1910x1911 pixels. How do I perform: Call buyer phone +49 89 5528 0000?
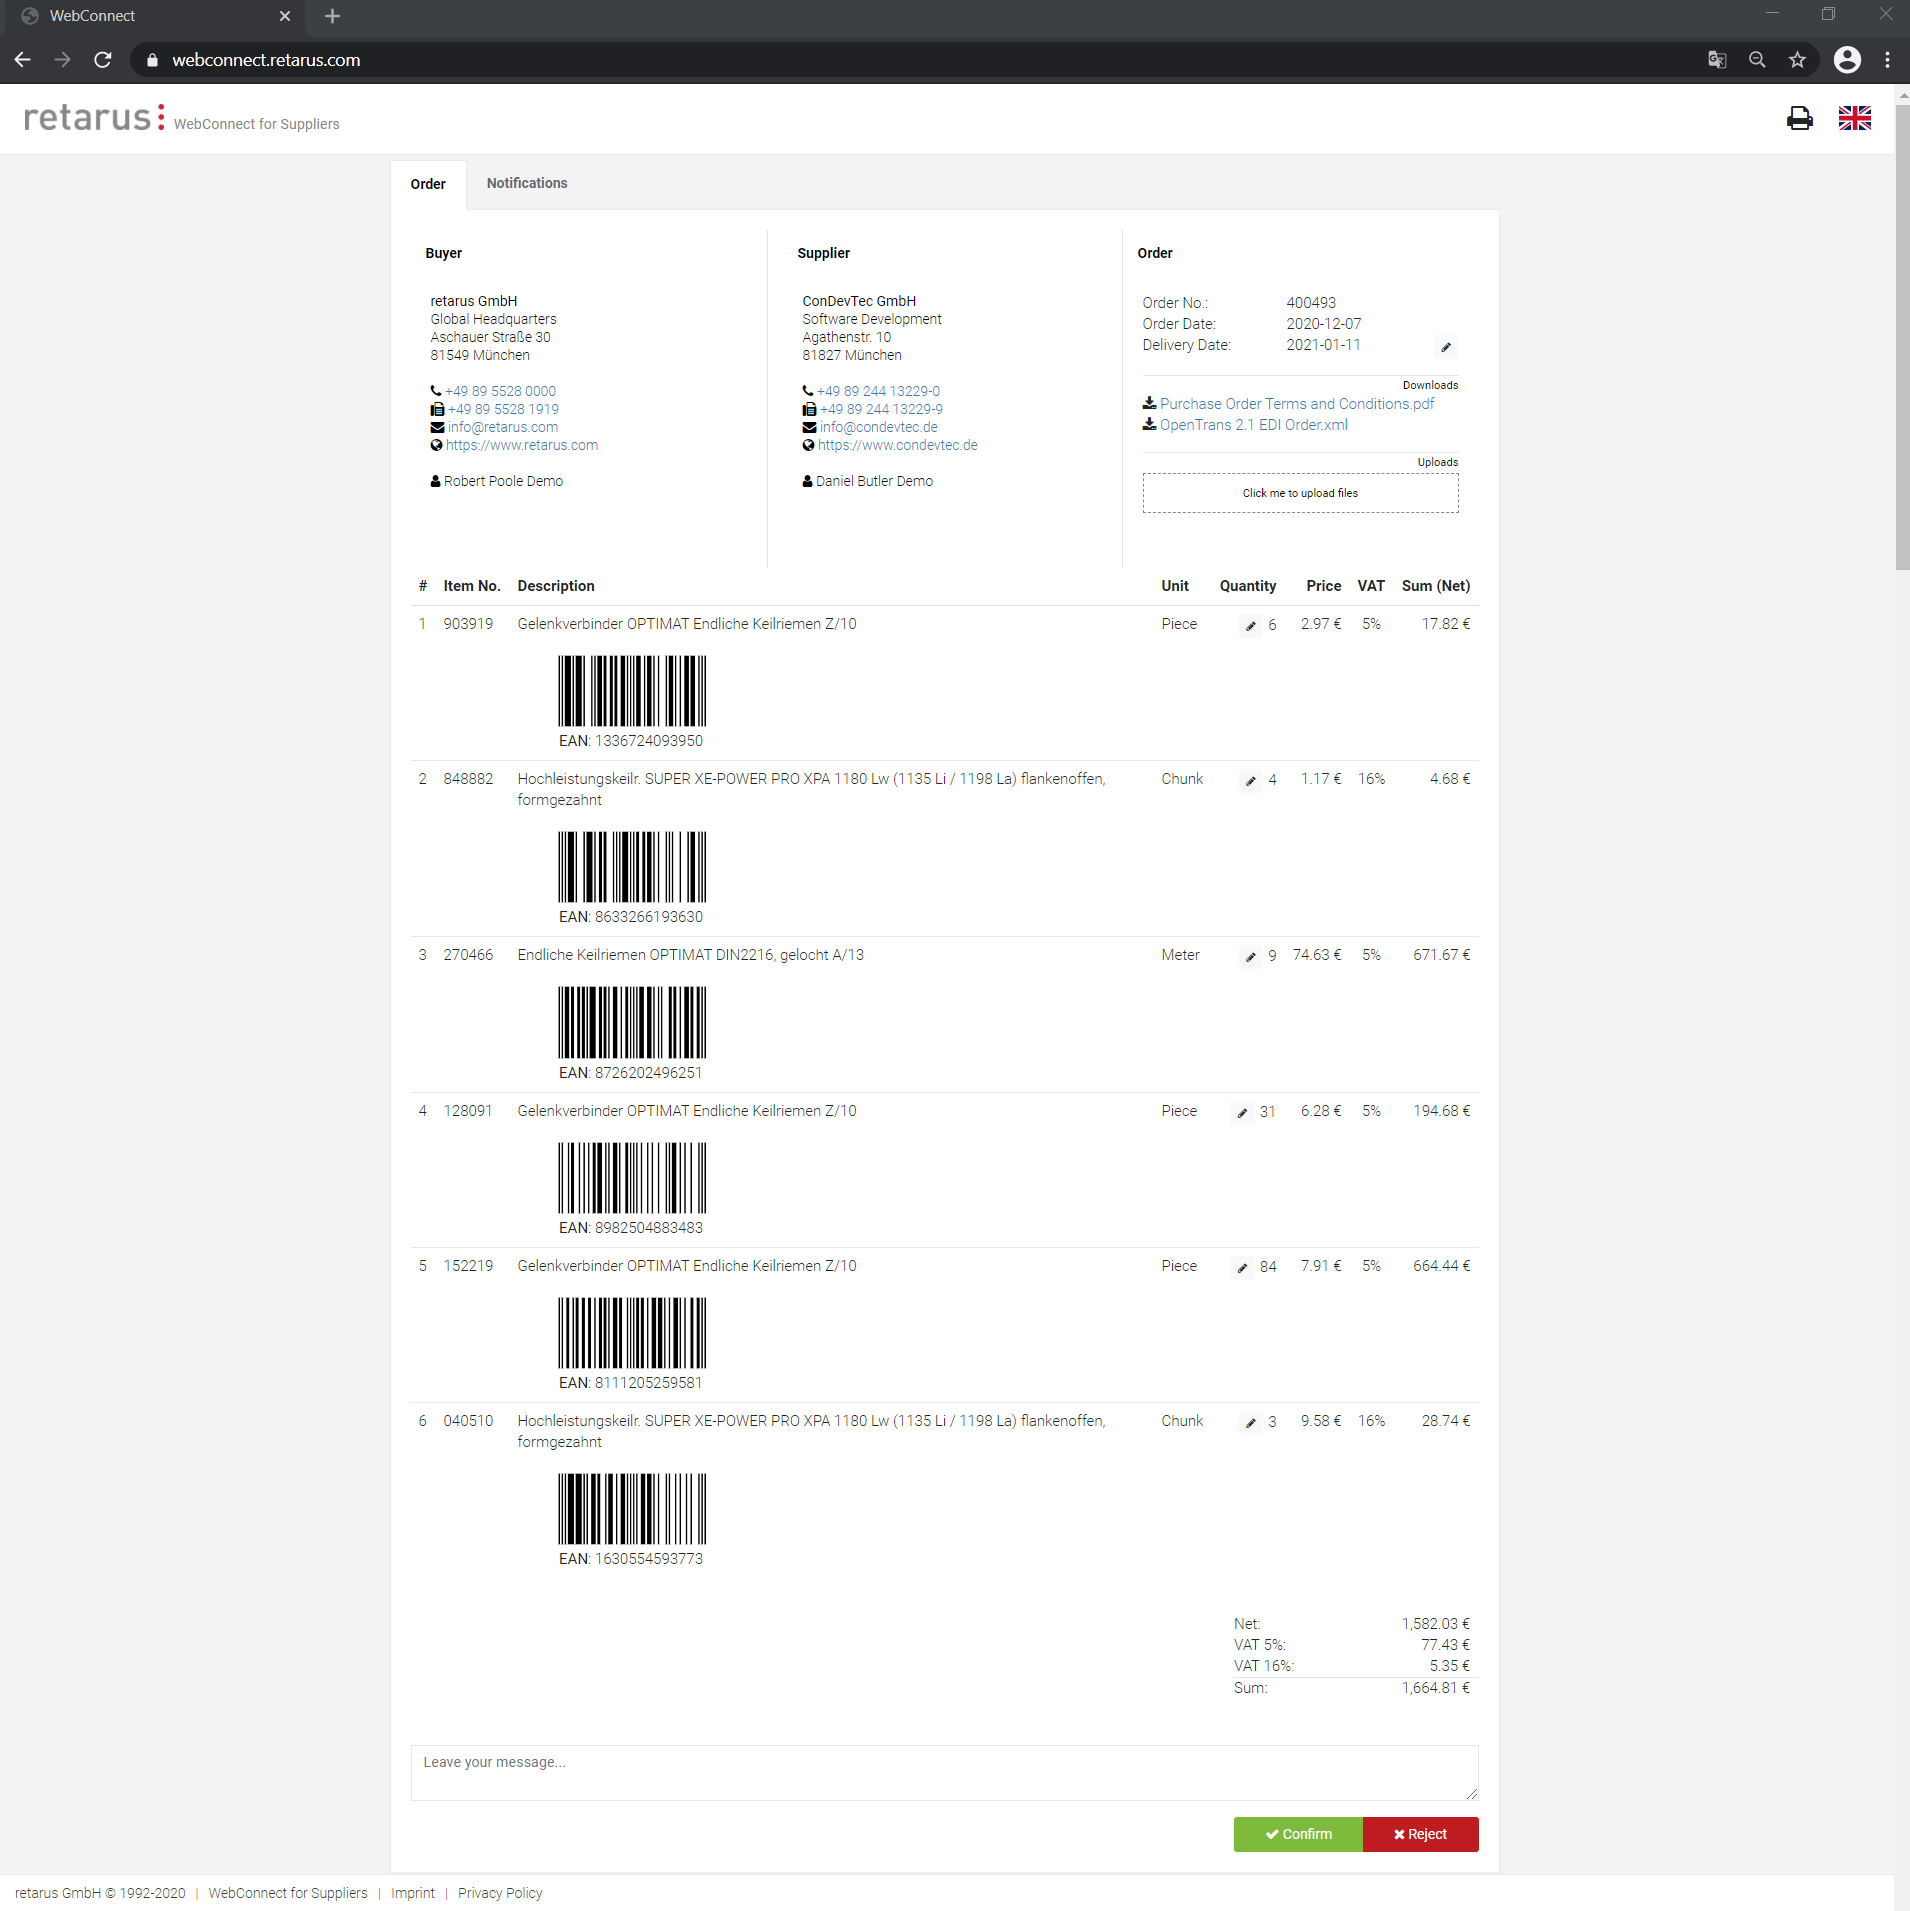[500, 391]
